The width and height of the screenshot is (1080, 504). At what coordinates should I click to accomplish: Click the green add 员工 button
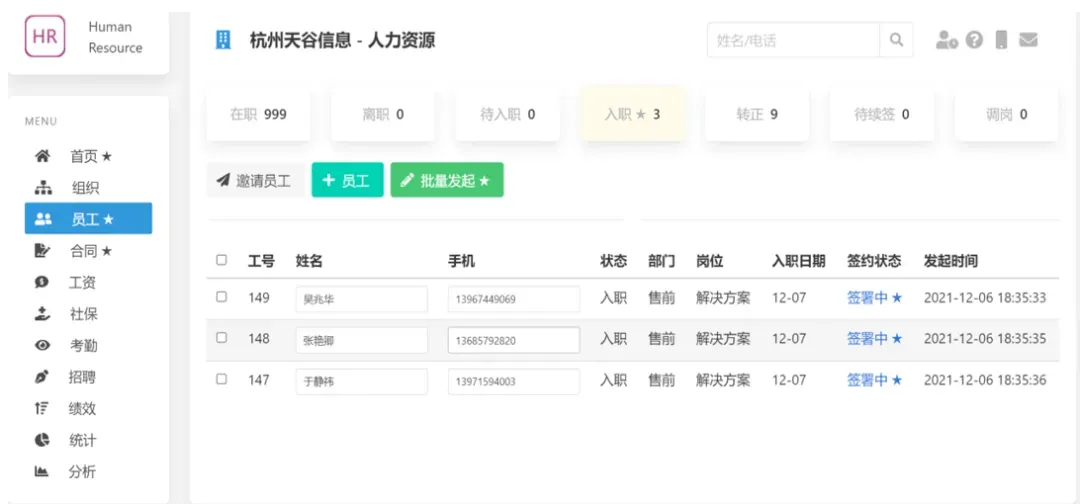tap(347, 180)
